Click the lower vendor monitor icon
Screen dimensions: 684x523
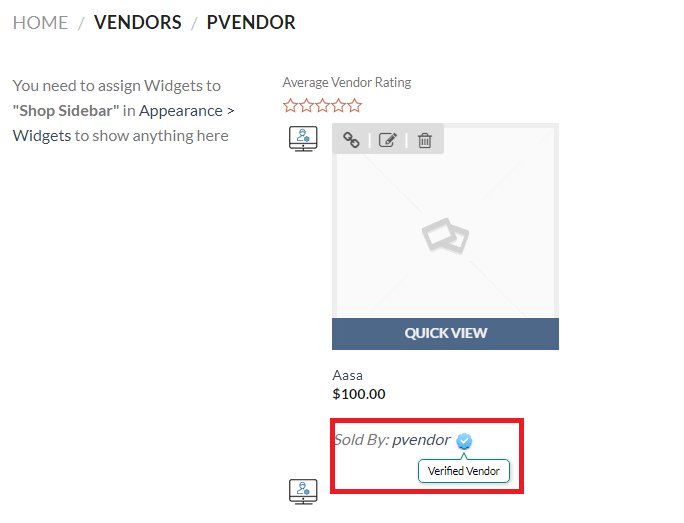click(303, 492)
